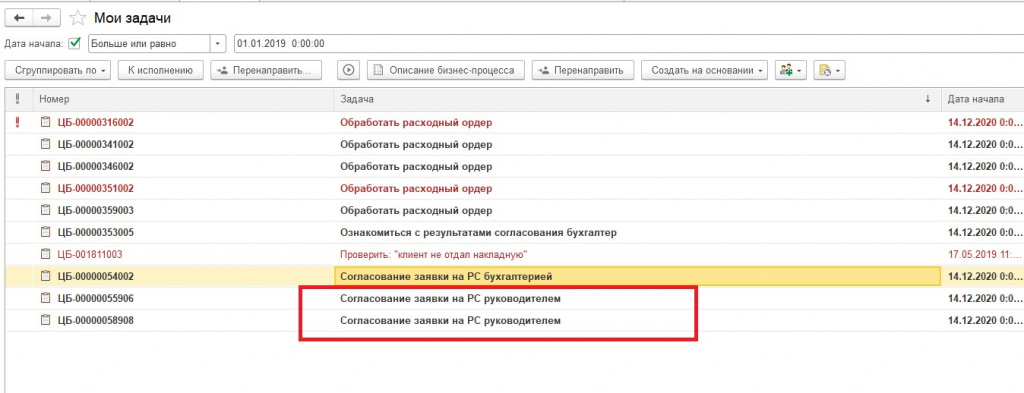Click clipboard icon of ЦБ-001811003 row
Viewport: 1024px width, 393px height.
[45, 254]
